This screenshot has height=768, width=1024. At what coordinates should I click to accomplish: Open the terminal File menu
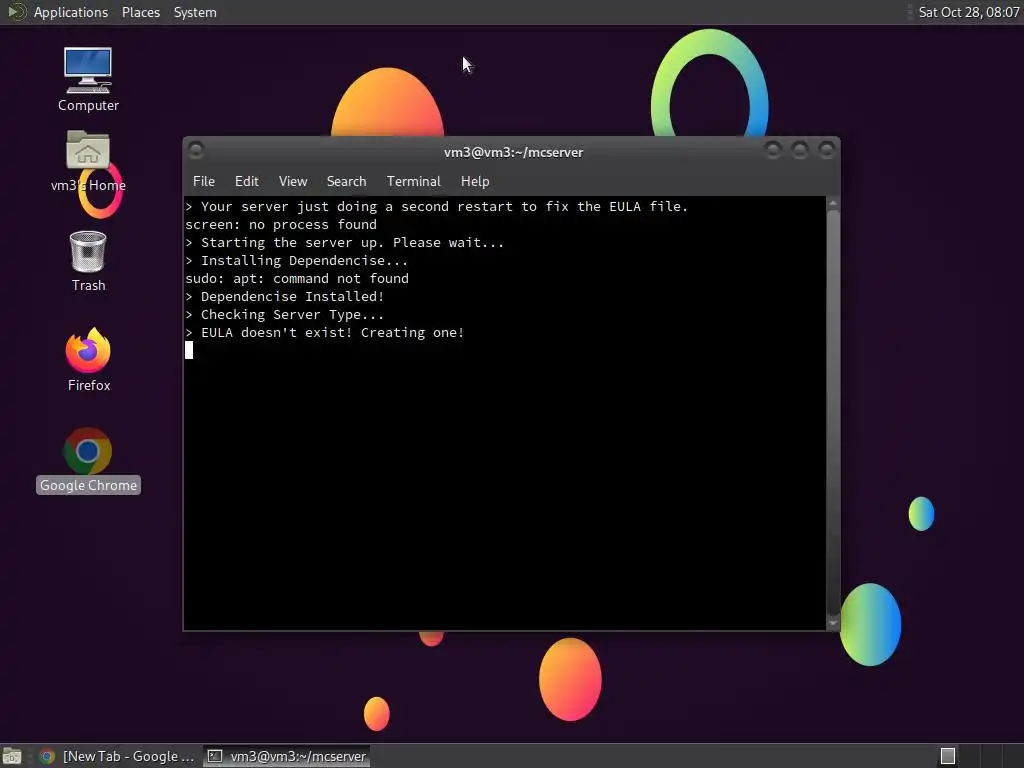tap(204, 182)
